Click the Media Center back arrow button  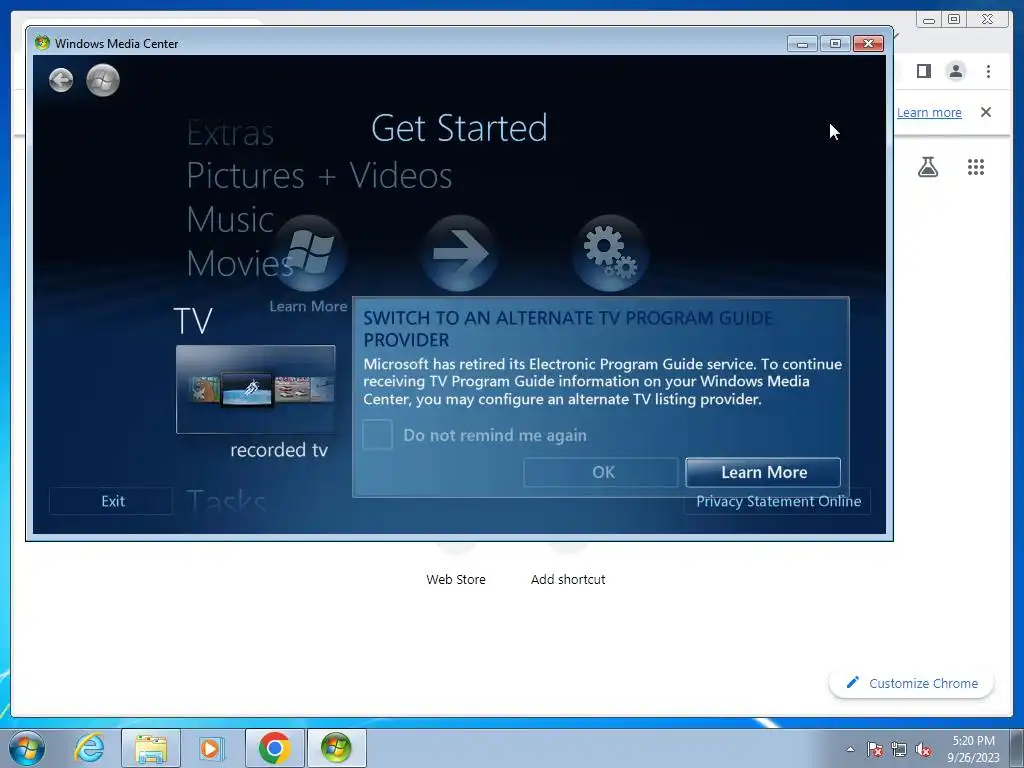[x=61, y=80]
